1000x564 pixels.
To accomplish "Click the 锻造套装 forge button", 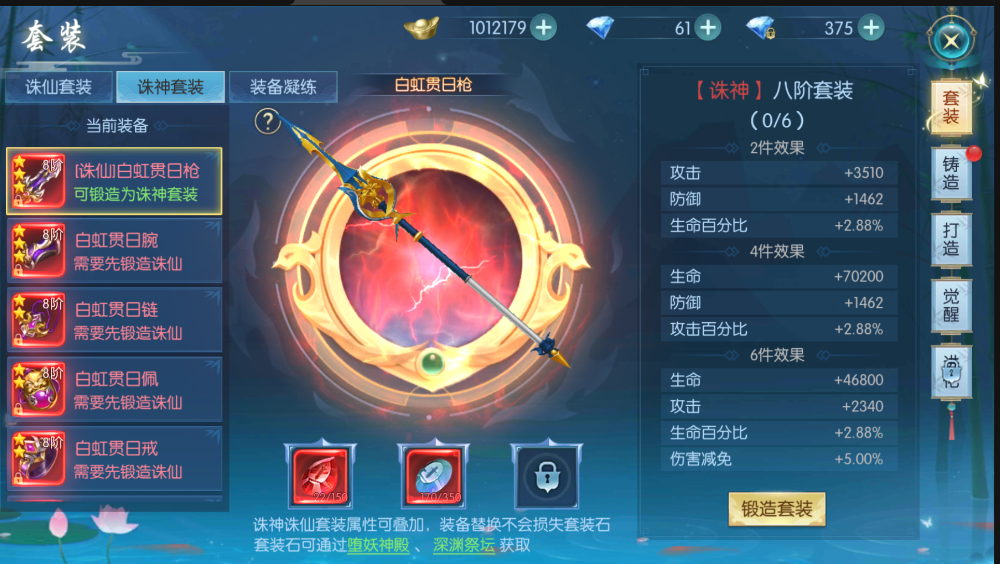I will click(x=777, y=508).
